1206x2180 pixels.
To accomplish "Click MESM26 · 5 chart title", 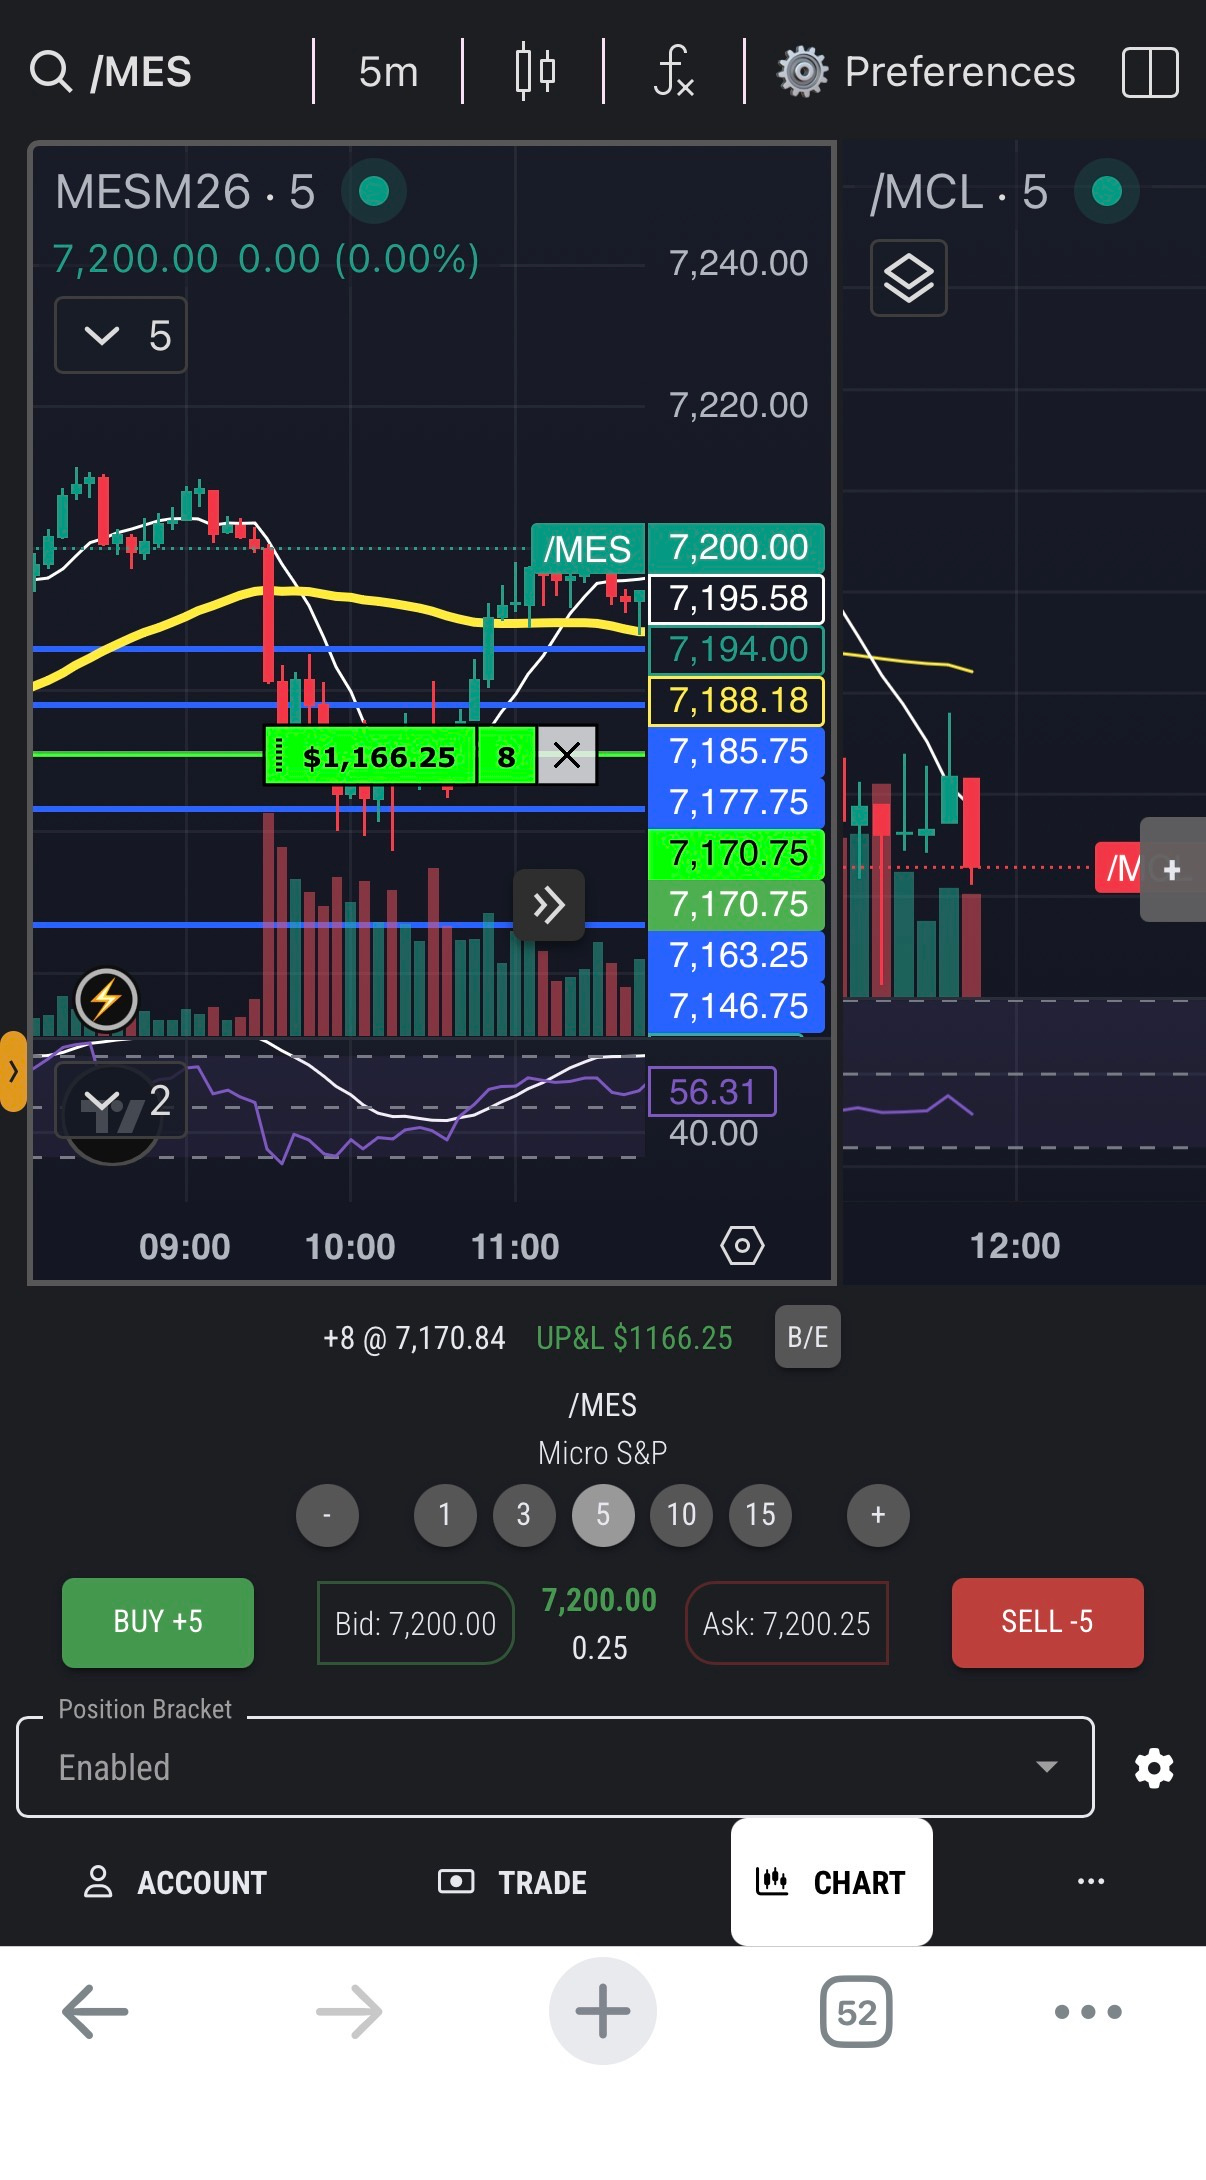I will click(185, 192).
